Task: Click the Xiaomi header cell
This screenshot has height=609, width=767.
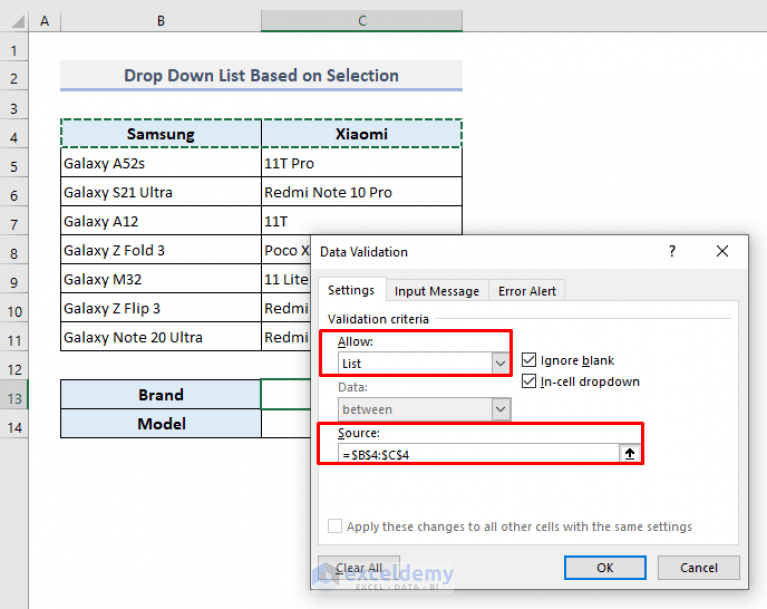Action: pos(361,134)
